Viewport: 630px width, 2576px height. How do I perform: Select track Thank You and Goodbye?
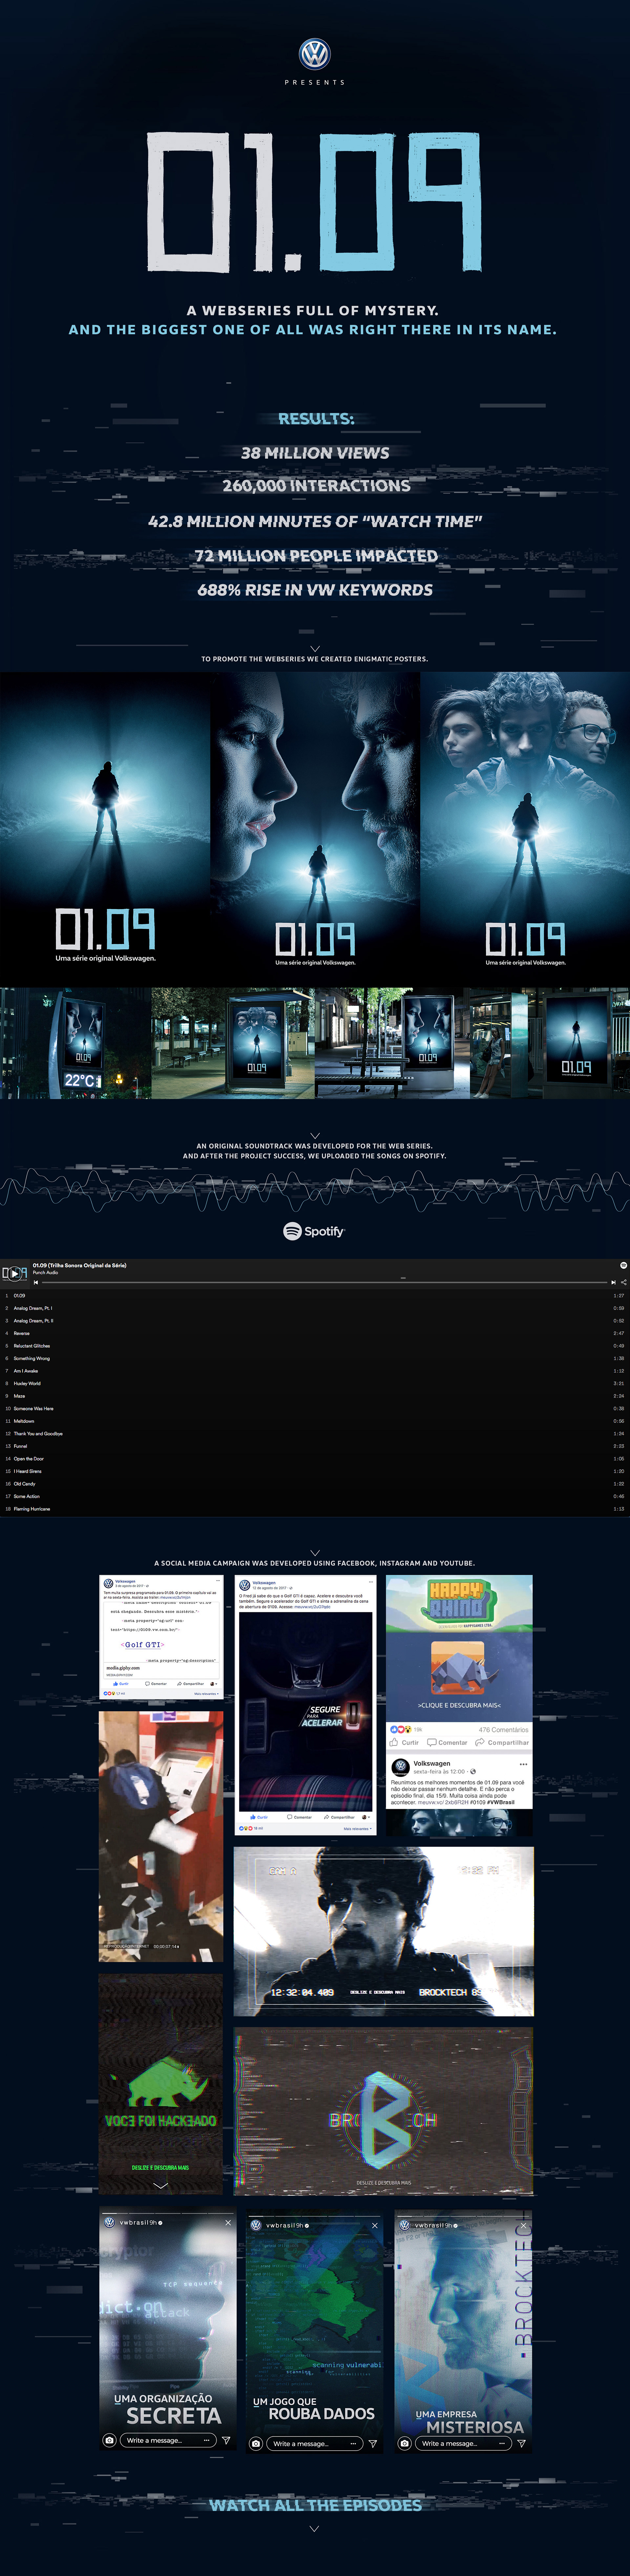point(38,1434)
